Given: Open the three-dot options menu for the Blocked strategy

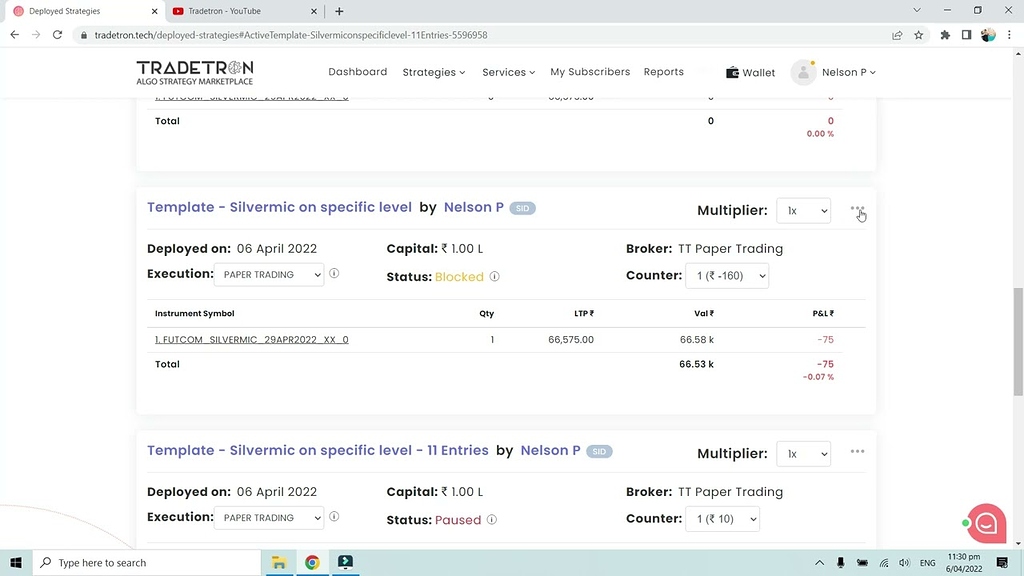Looking at the screenshot, I should (857, 210).
